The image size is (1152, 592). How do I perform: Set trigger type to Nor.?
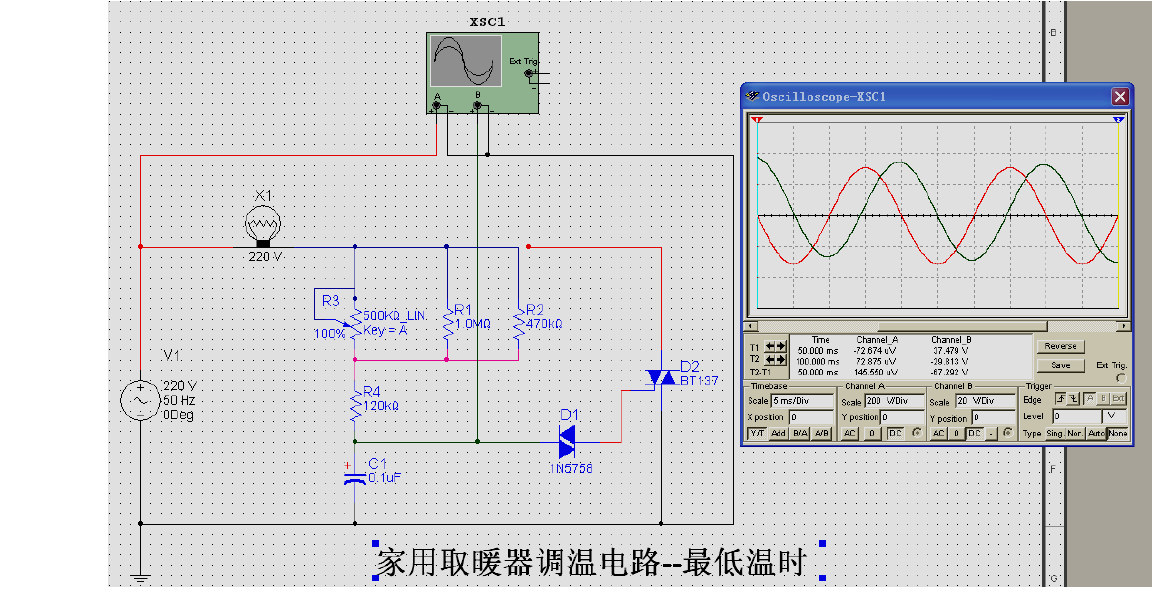(1076, 433)
